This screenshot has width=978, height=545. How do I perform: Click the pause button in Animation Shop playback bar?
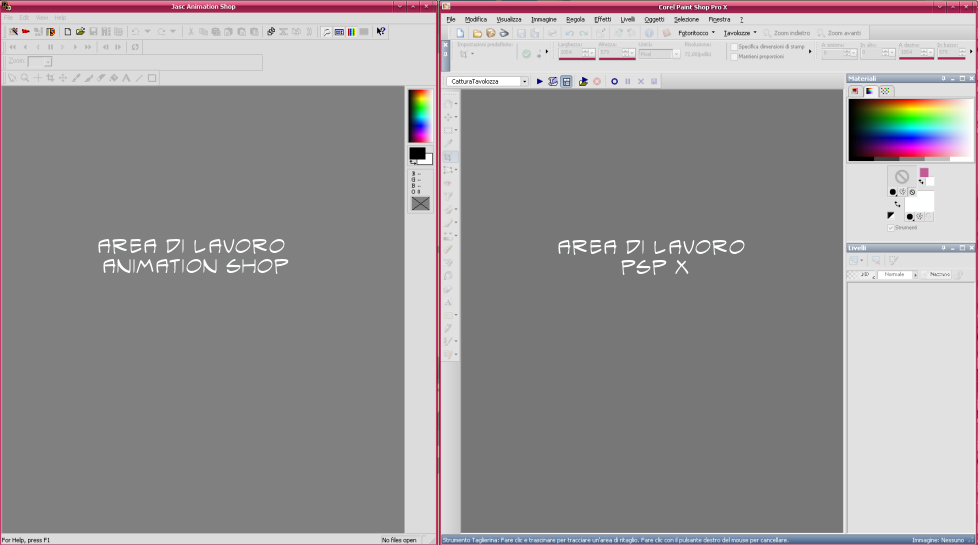click(x=51, y=47)
